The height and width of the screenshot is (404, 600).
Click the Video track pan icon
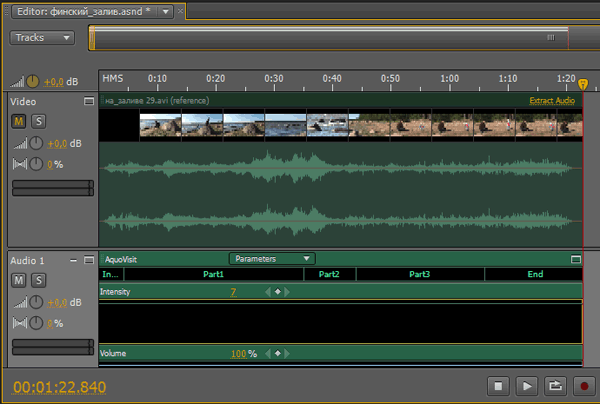(20, 164)
